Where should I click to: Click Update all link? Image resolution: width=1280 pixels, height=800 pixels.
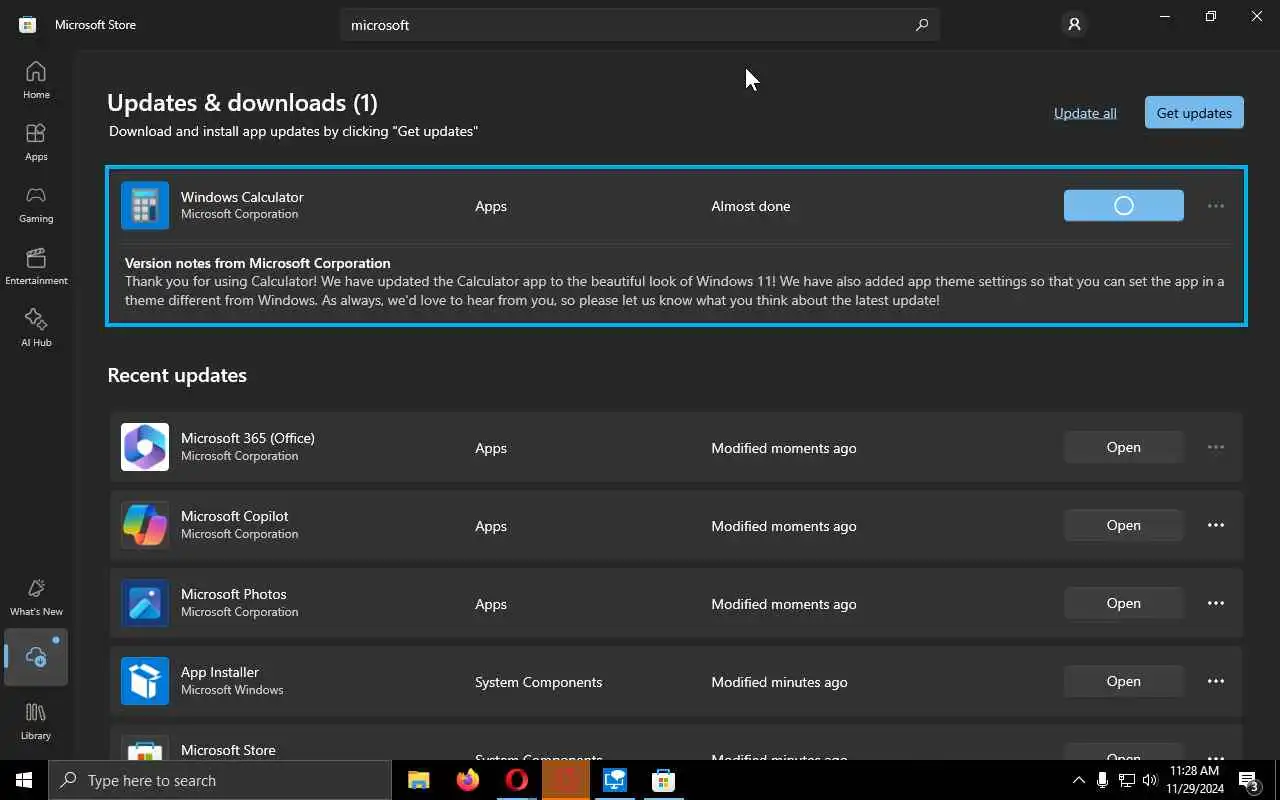pyautogui.click(x=1085, y=113)
